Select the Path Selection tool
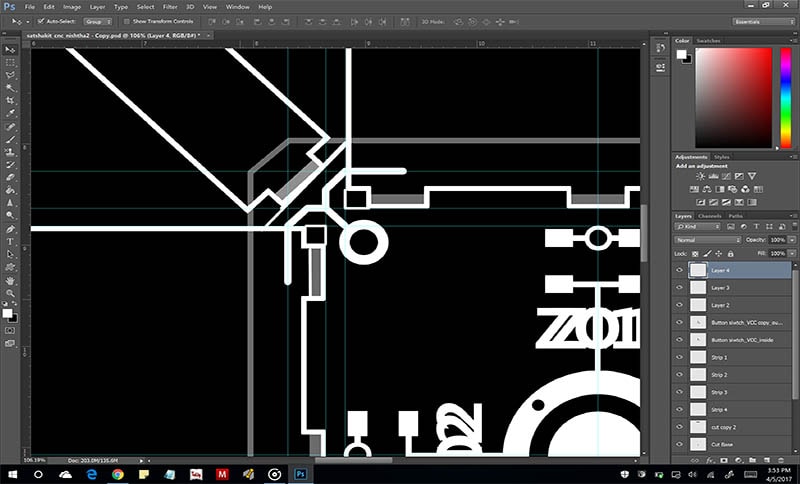This screenshot has width=800, height=484. [10, 254]
